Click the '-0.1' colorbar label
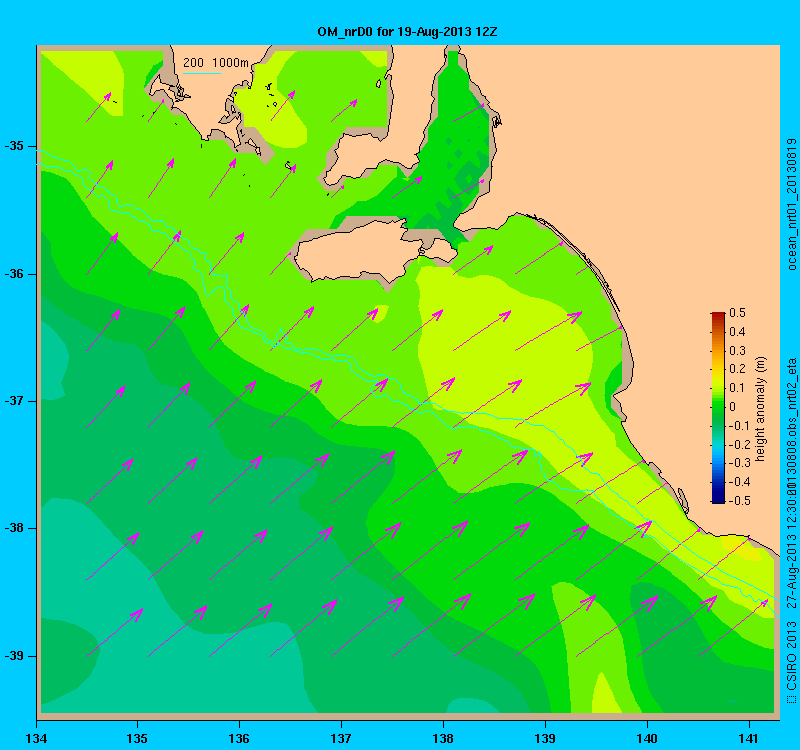The width and height of the screenshot is (800, 750). (739, 426)
